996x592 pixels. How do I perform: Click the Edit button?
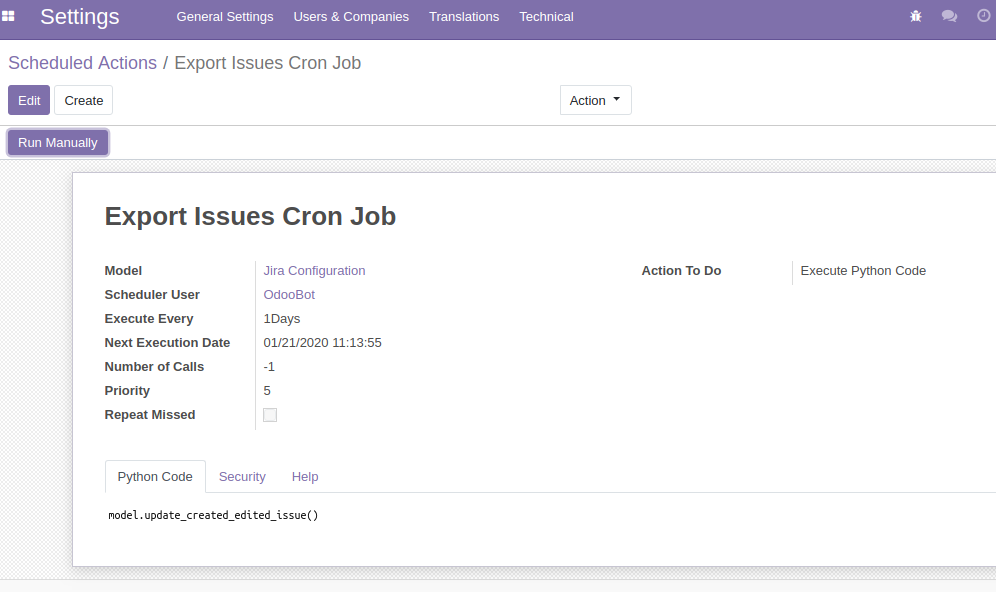tap(29, 100)
